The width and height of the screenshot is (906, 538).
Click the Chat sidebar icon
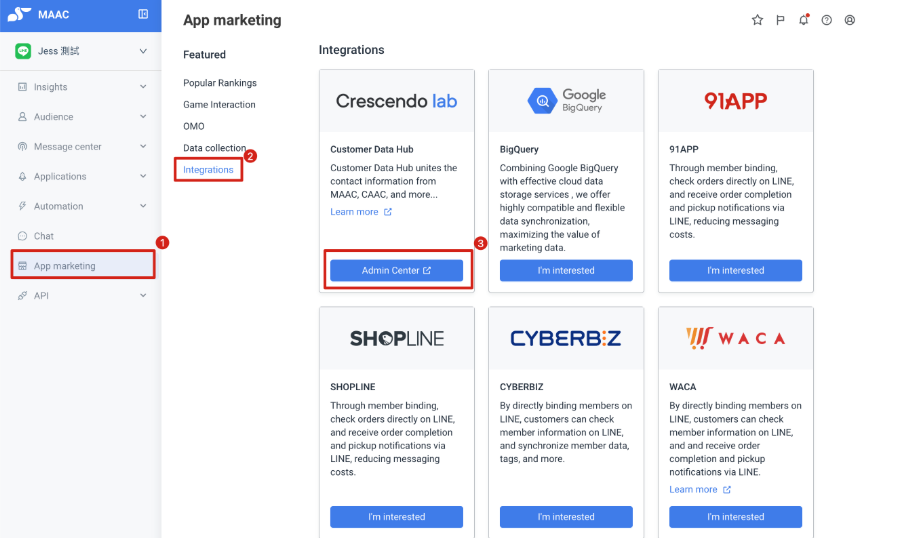pos(22,236)
